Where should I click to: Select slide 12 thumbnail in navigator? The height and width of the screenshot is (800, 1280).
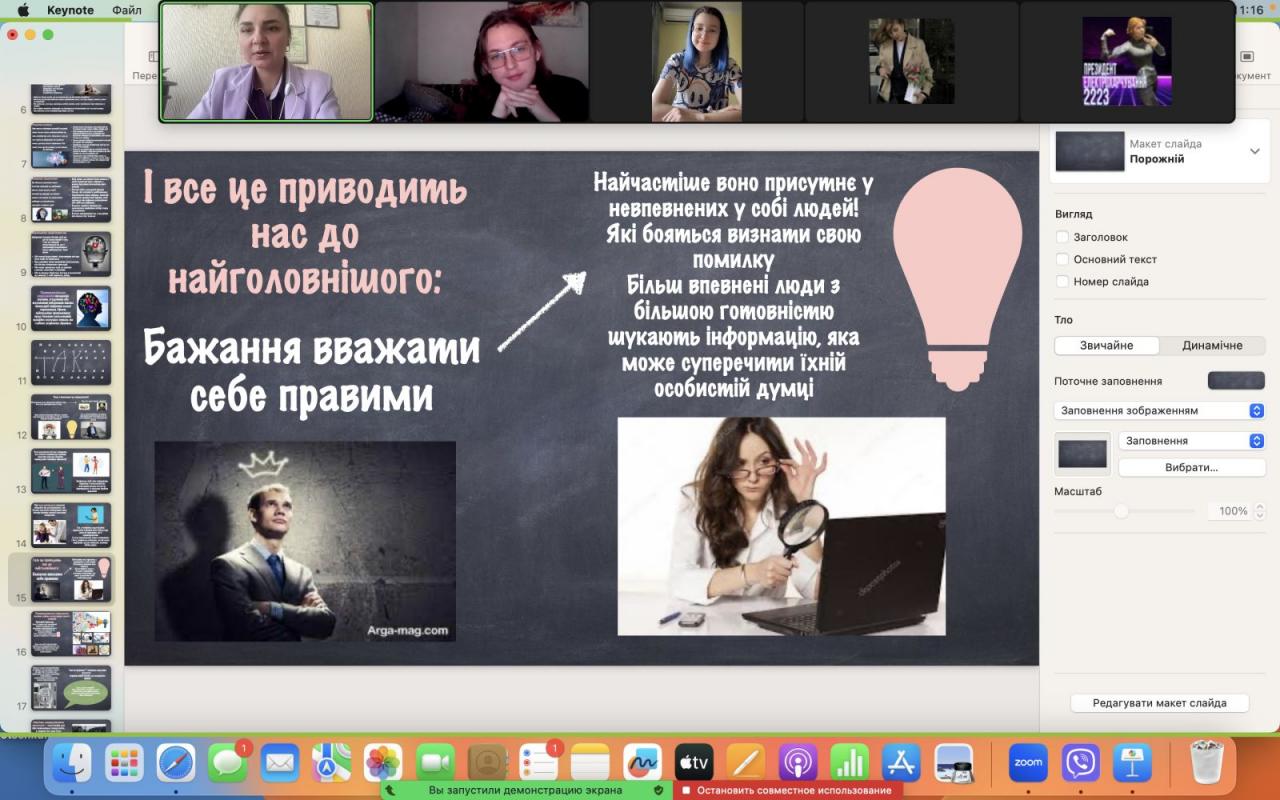point(71,417)
